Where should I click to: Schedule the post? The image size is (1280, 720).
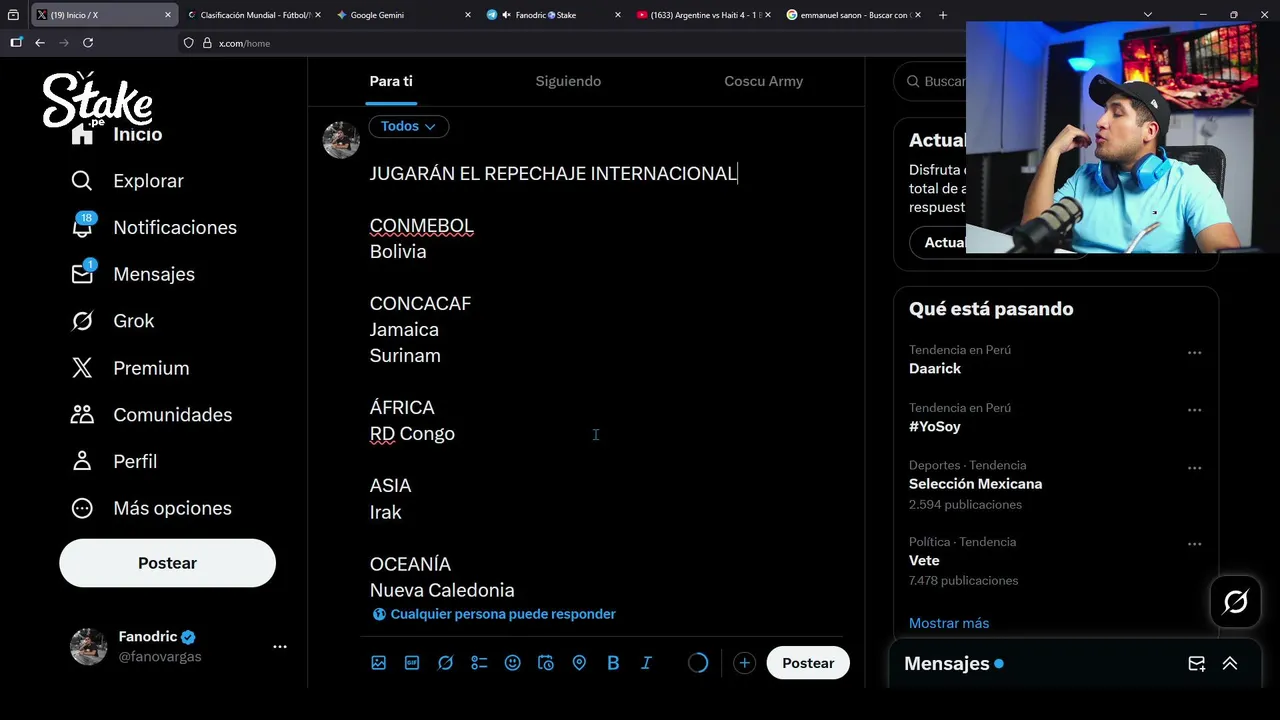click(x=546, y=663)
